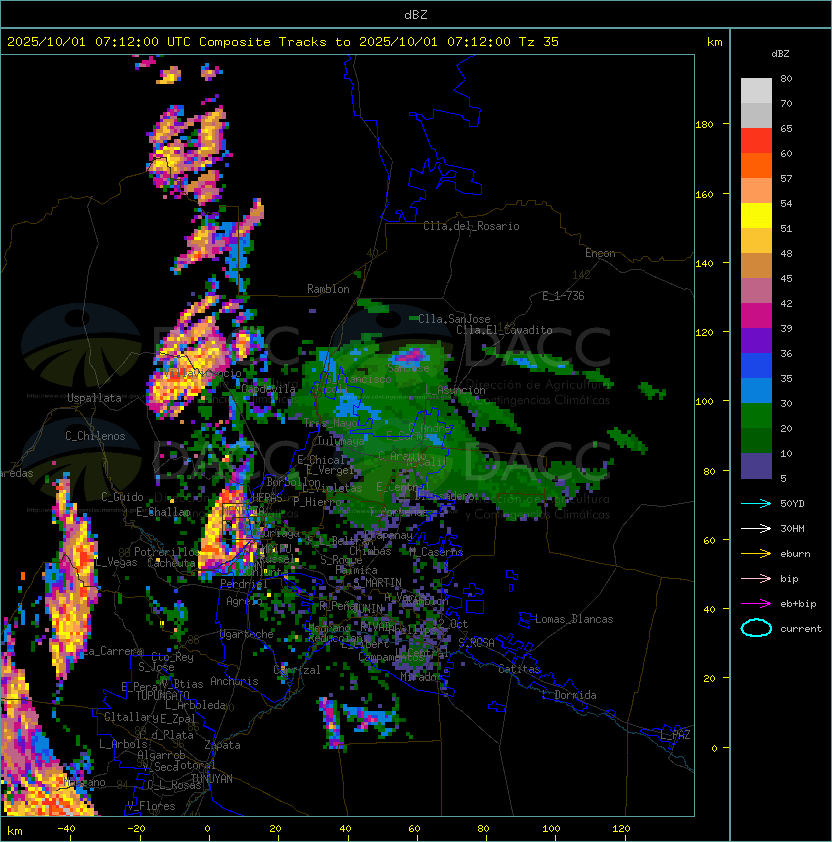Click the magenta eb+bip arrow in legend
This screenshot has height=842, width=832.
coord(756,604)
